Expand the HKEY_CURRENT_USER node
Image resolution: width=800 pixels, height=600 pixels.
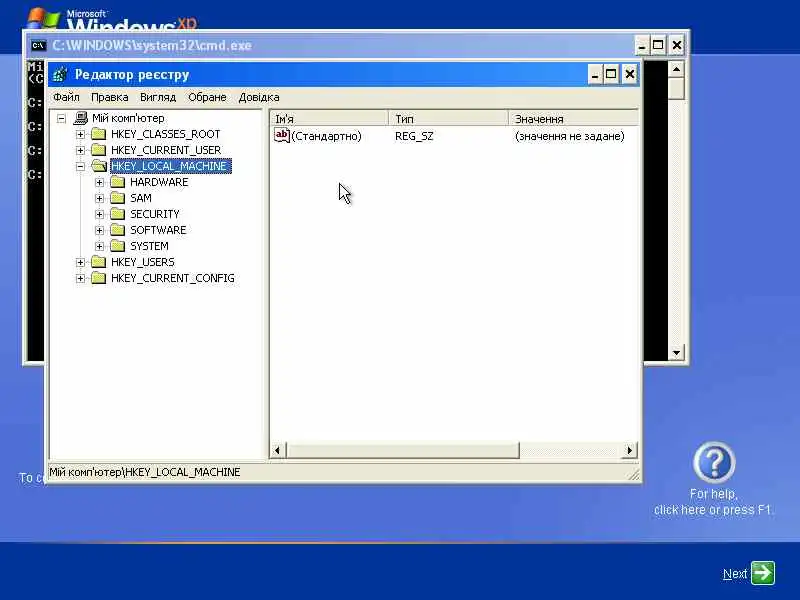click(80, 151)
